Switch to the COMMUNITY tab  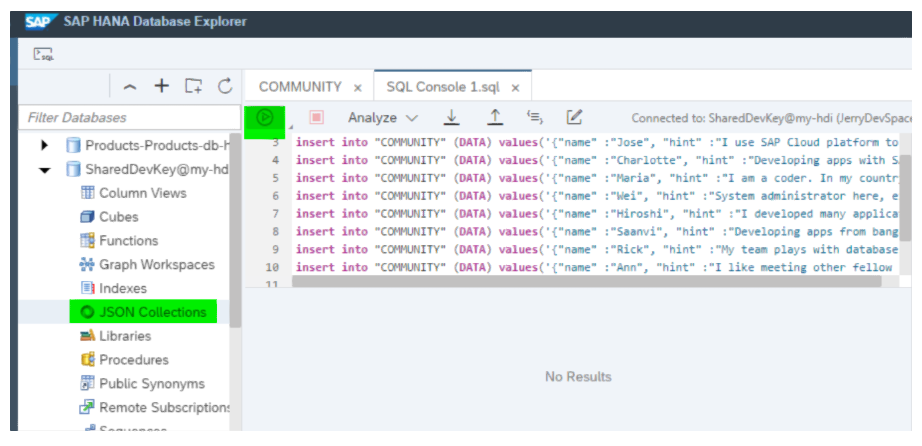point(300,87)
